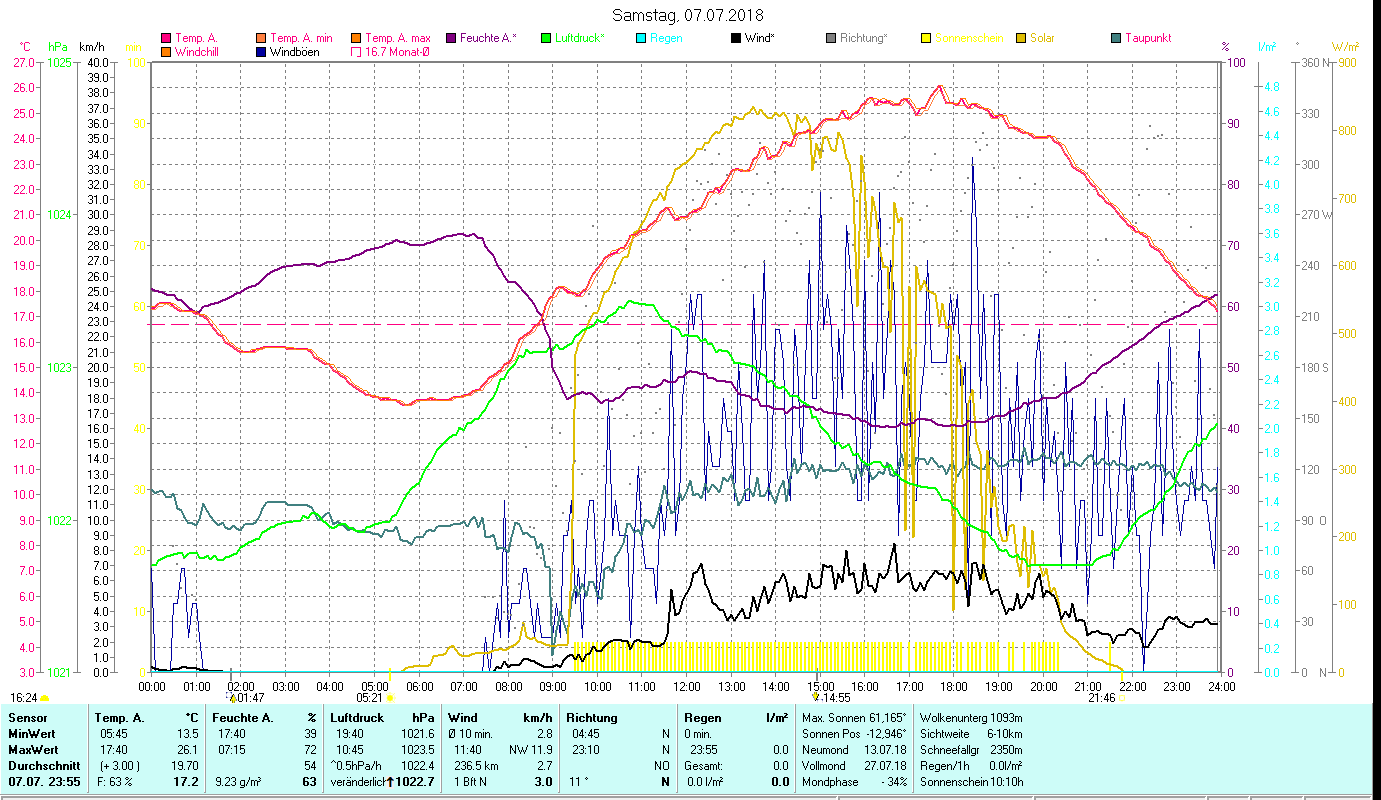Click the Temp. A. legend color square
Viewport: 1381px width, 800px height.
coord(166,38)
